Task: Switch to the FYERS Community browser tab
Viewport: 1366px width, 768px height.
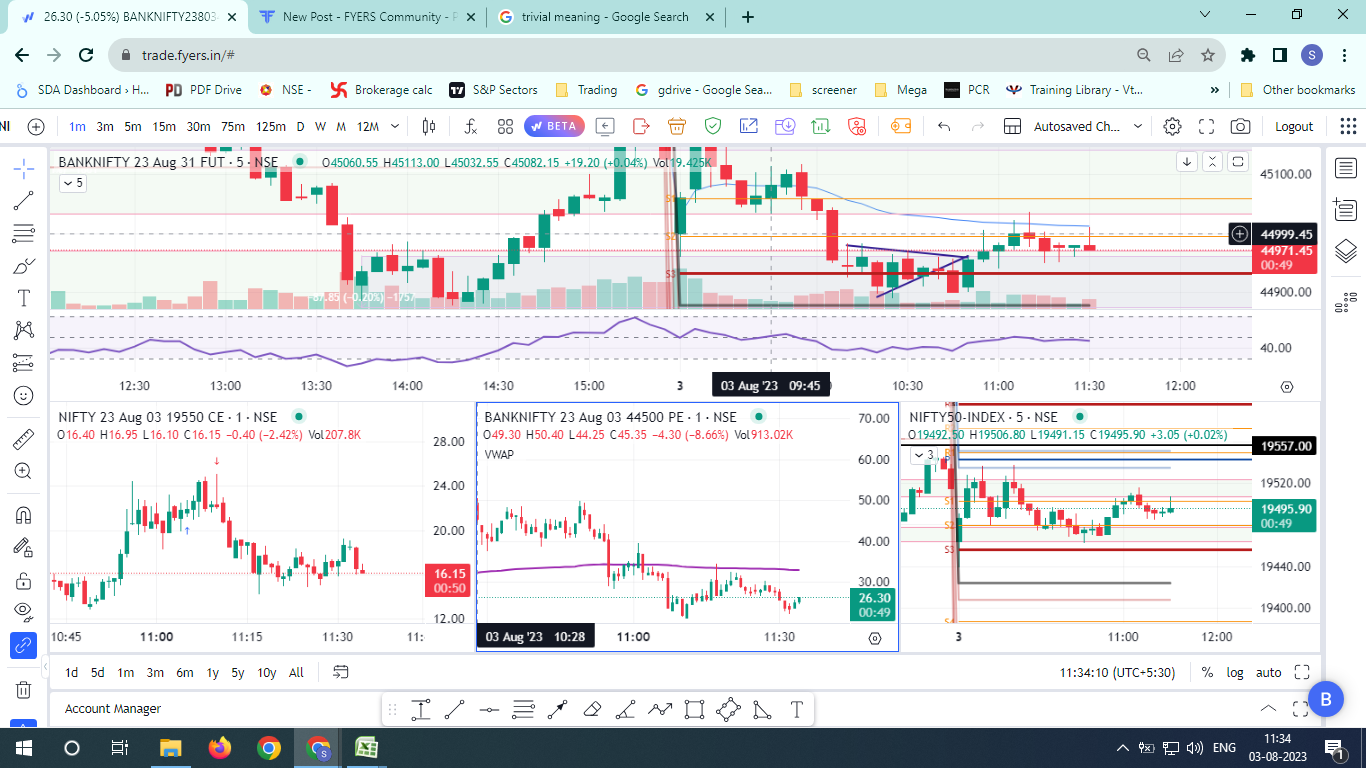Action: (366, 17)
